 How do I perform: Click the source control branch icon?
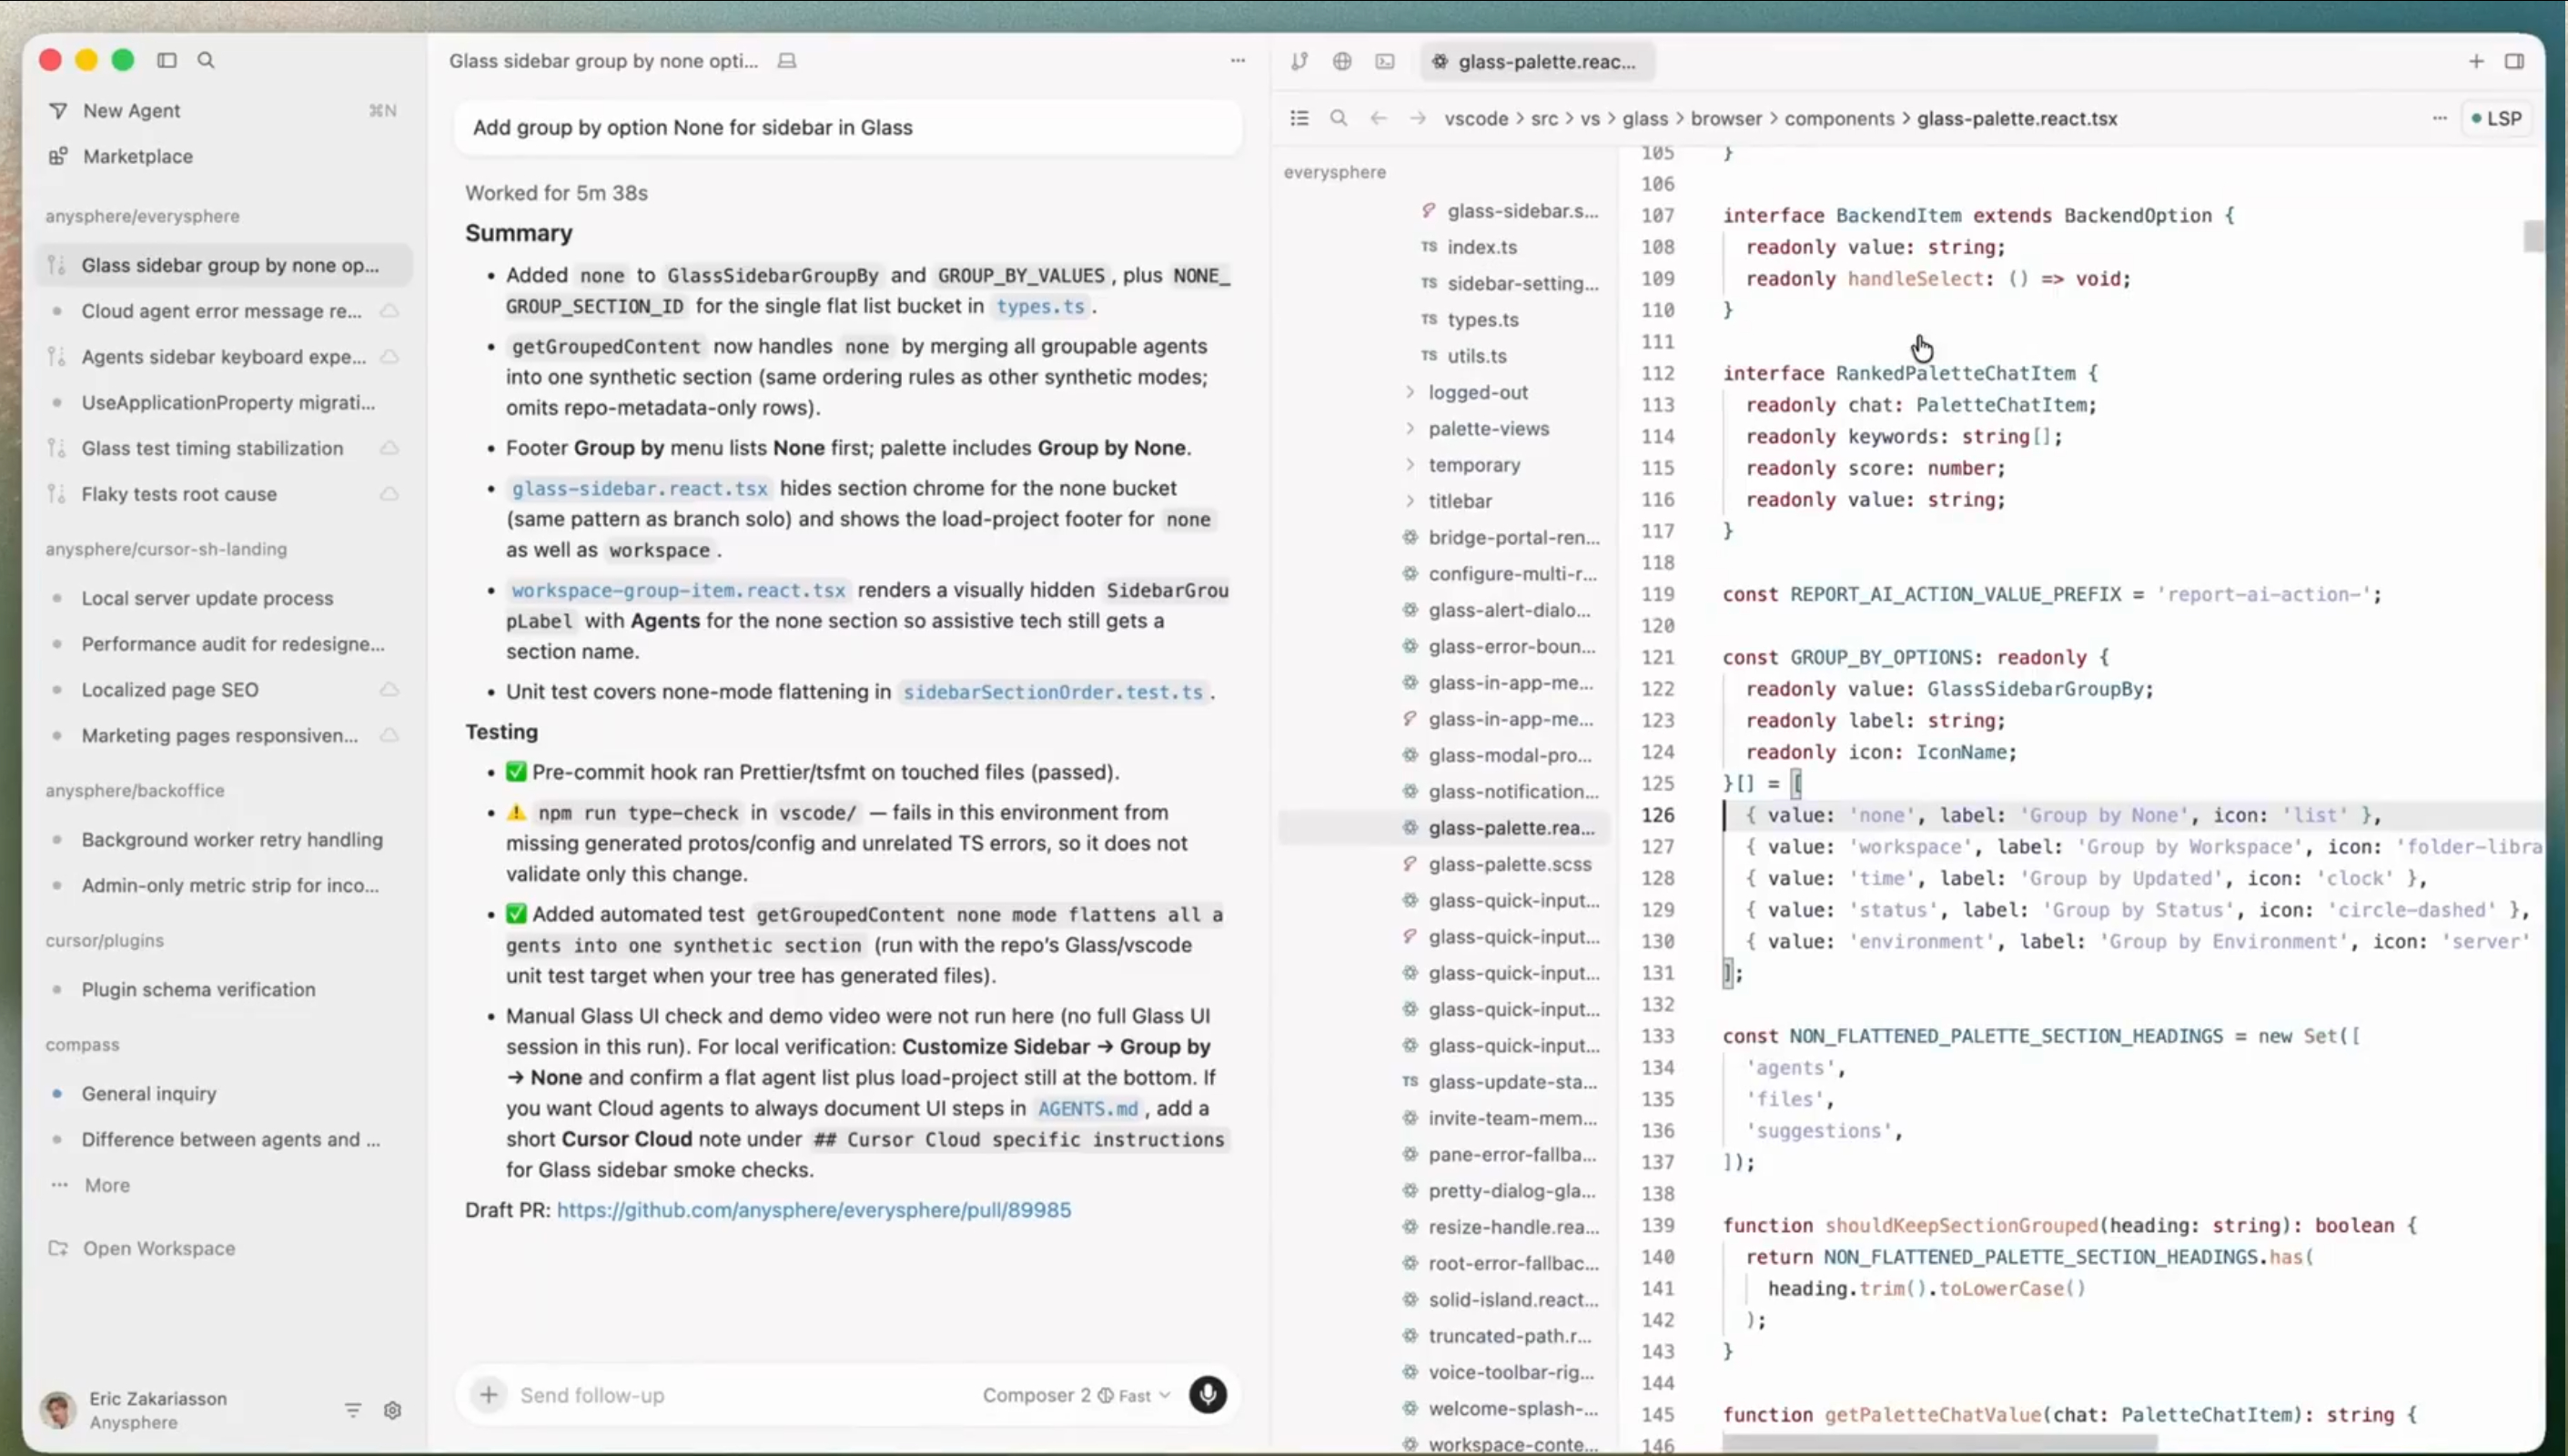point(1299,61)
